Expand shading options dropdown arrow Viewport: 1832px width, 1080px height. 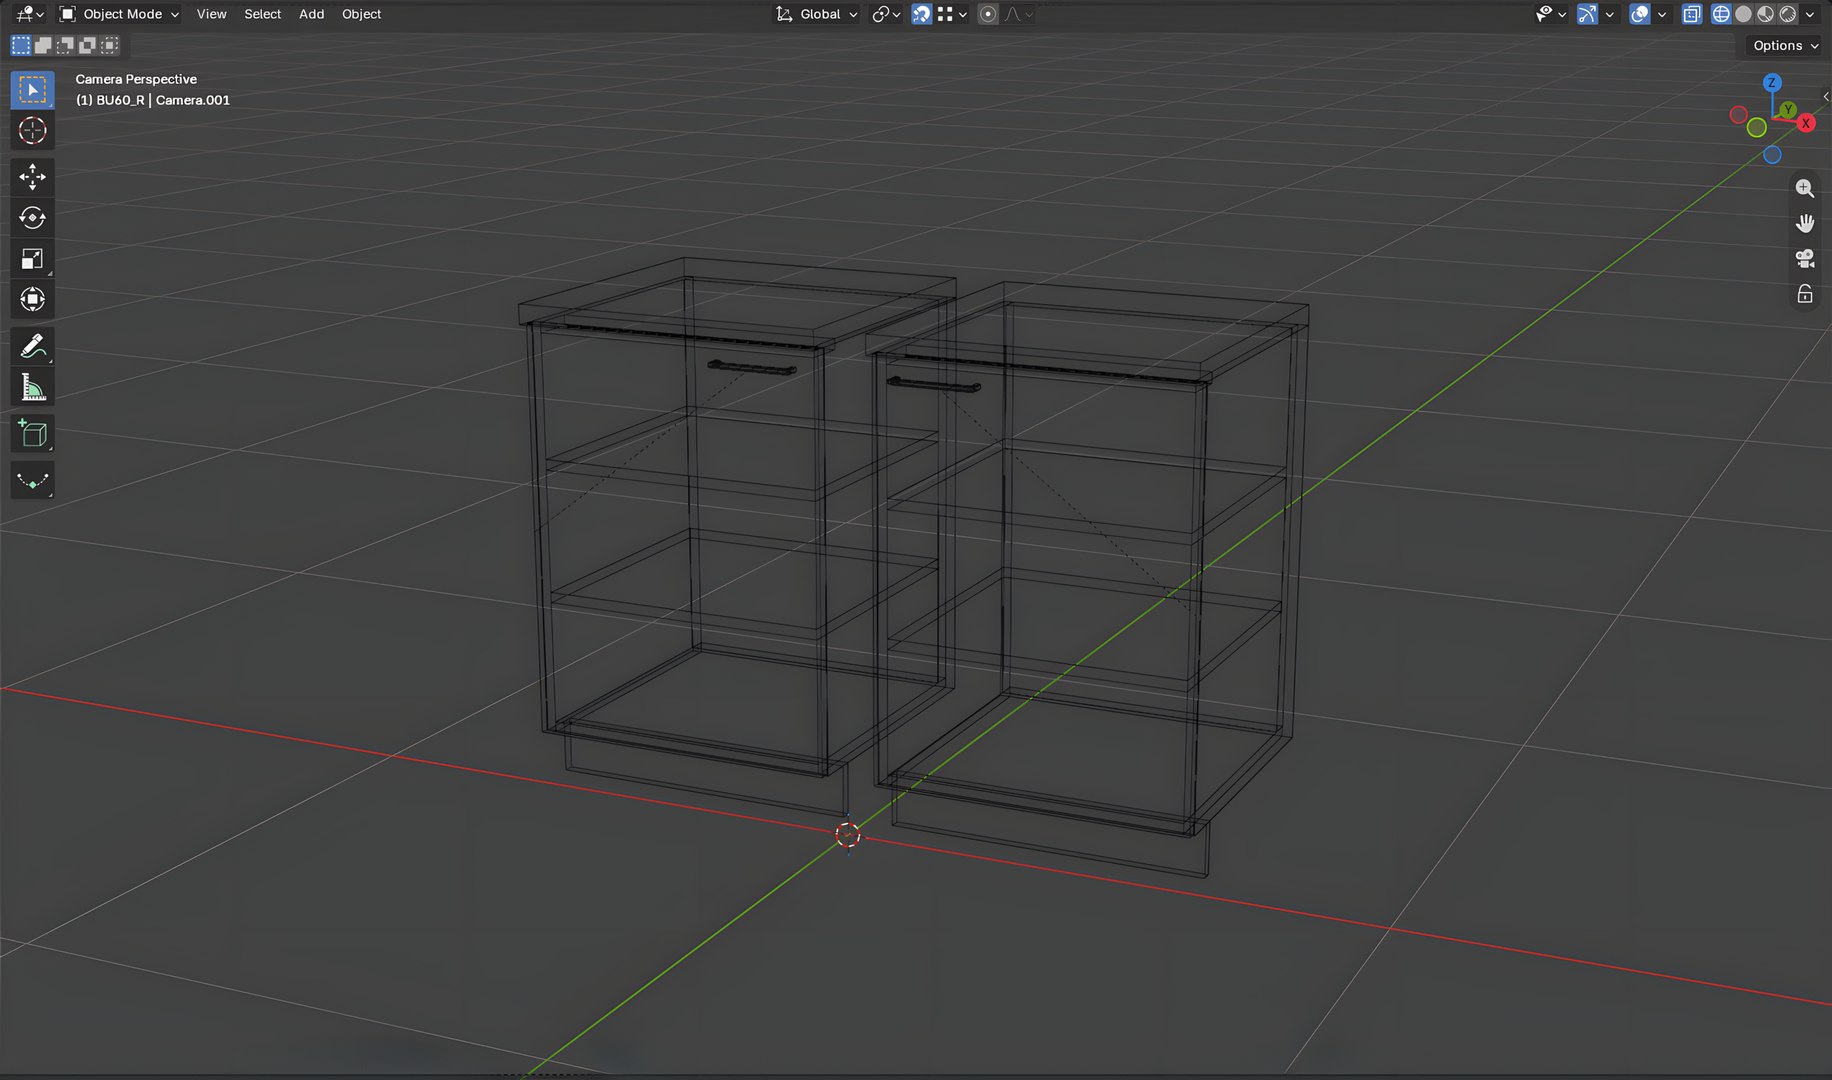coord(1810,14)
